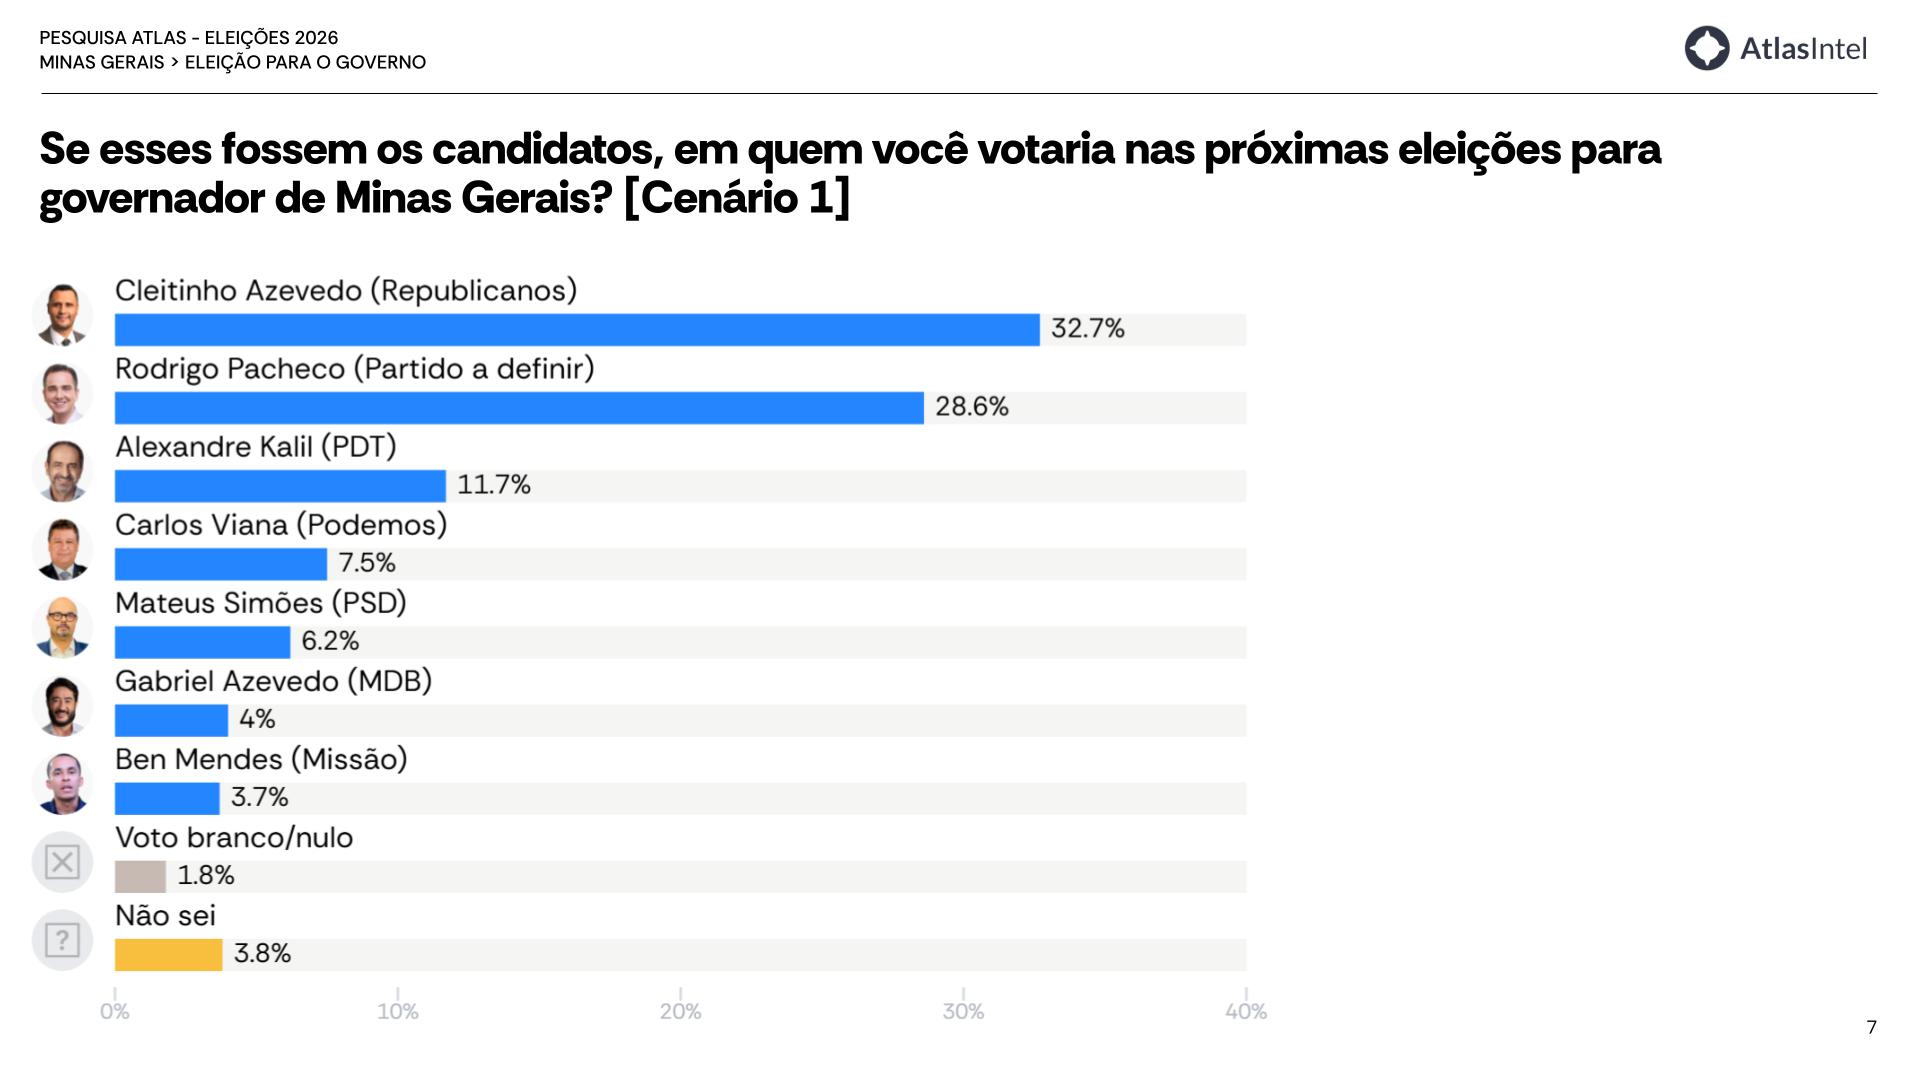The height and width of the screenshot is (1080, 1920).
Task: Click the page number 7
Action: click(x=1872, y=1027)
